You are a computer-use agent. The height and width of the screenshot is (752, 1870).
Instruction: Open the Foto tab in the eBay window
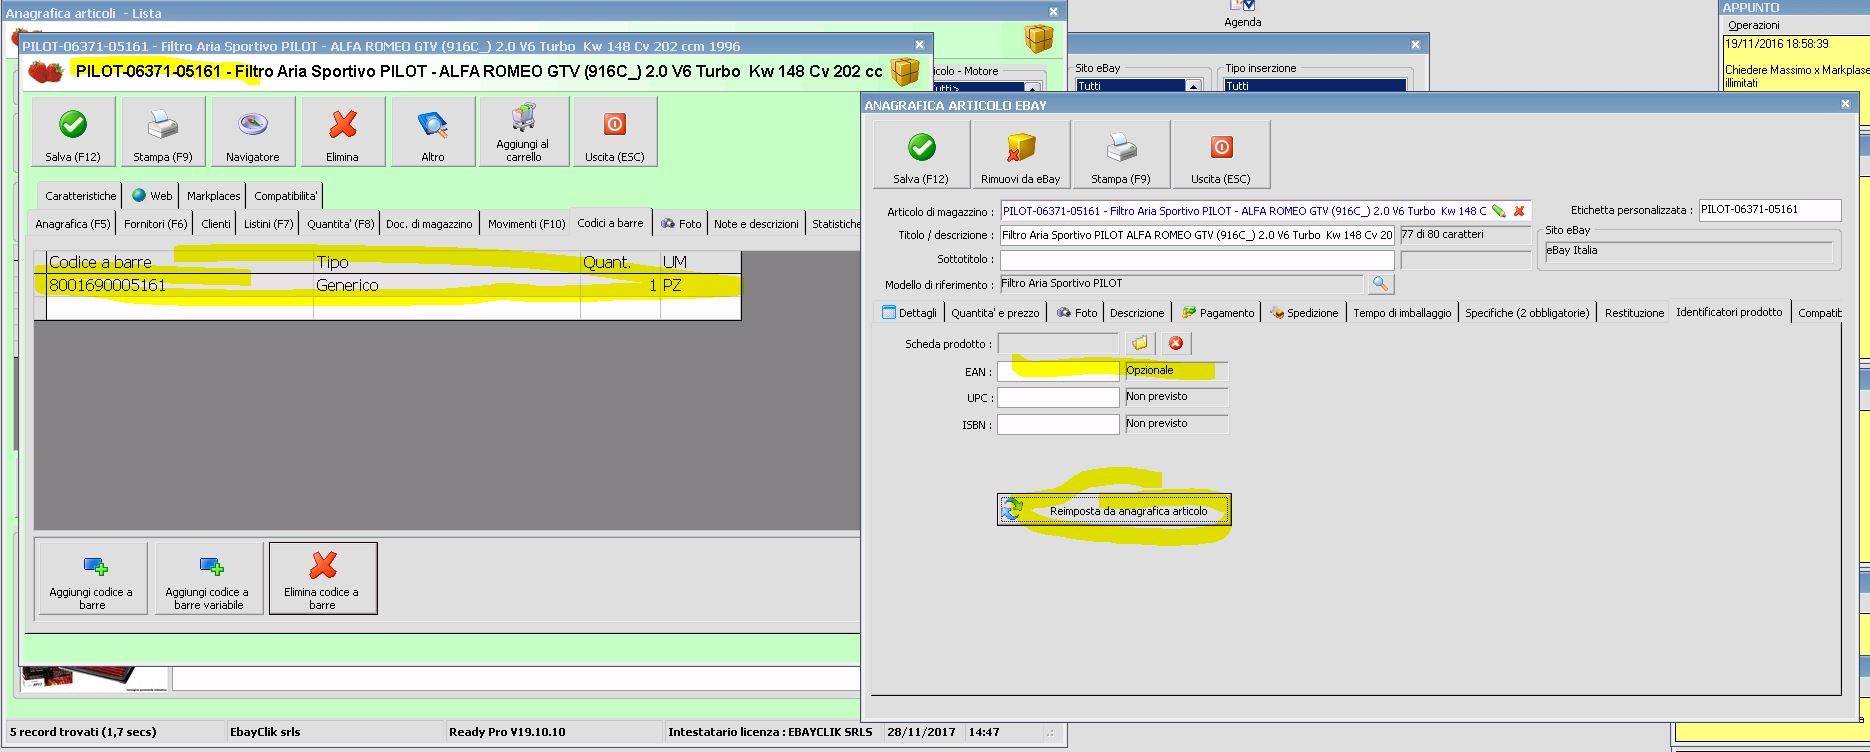1076,313
